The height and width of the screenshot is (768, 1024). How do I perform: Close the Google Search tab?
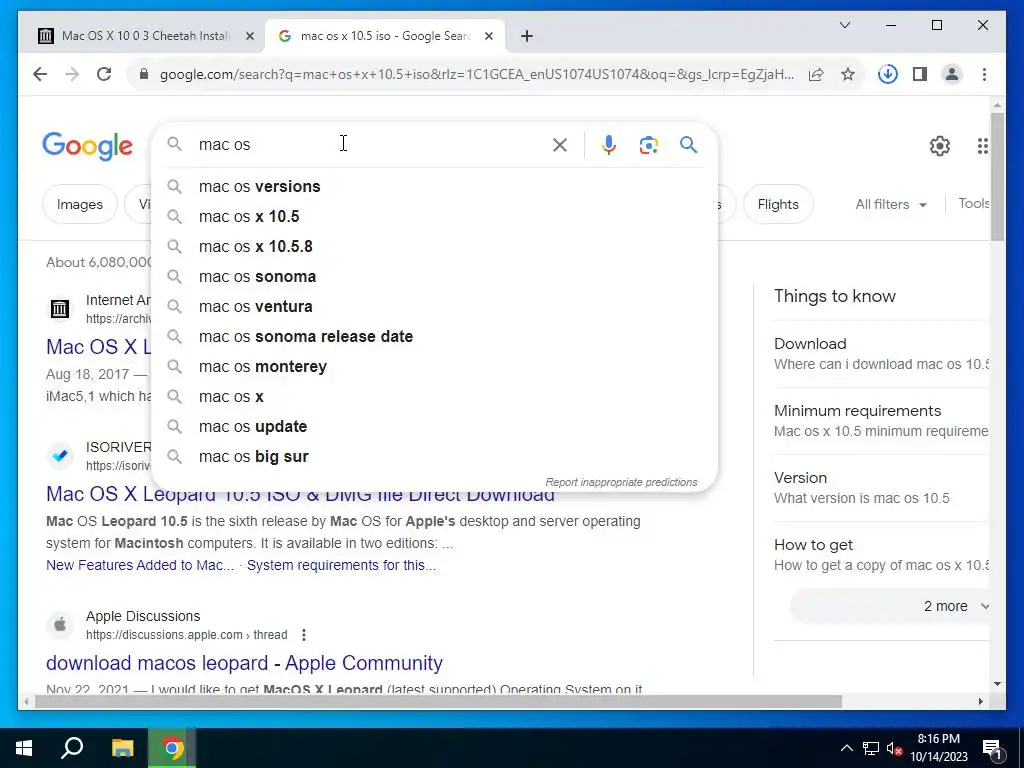coord(488,36)
